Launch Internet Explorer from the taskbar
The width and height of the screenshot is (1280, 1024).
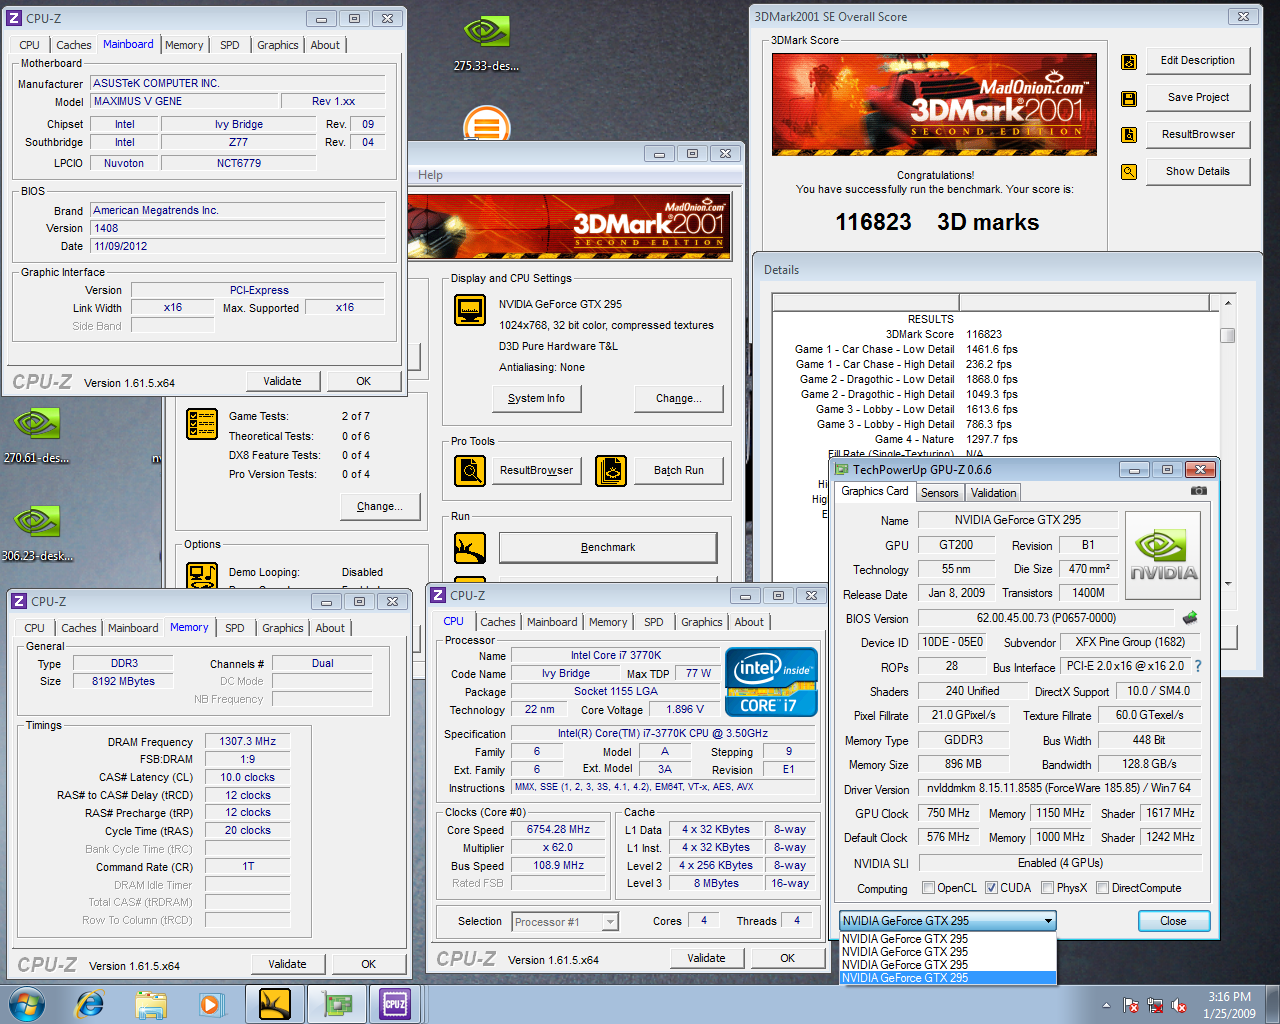point(90,1004)
